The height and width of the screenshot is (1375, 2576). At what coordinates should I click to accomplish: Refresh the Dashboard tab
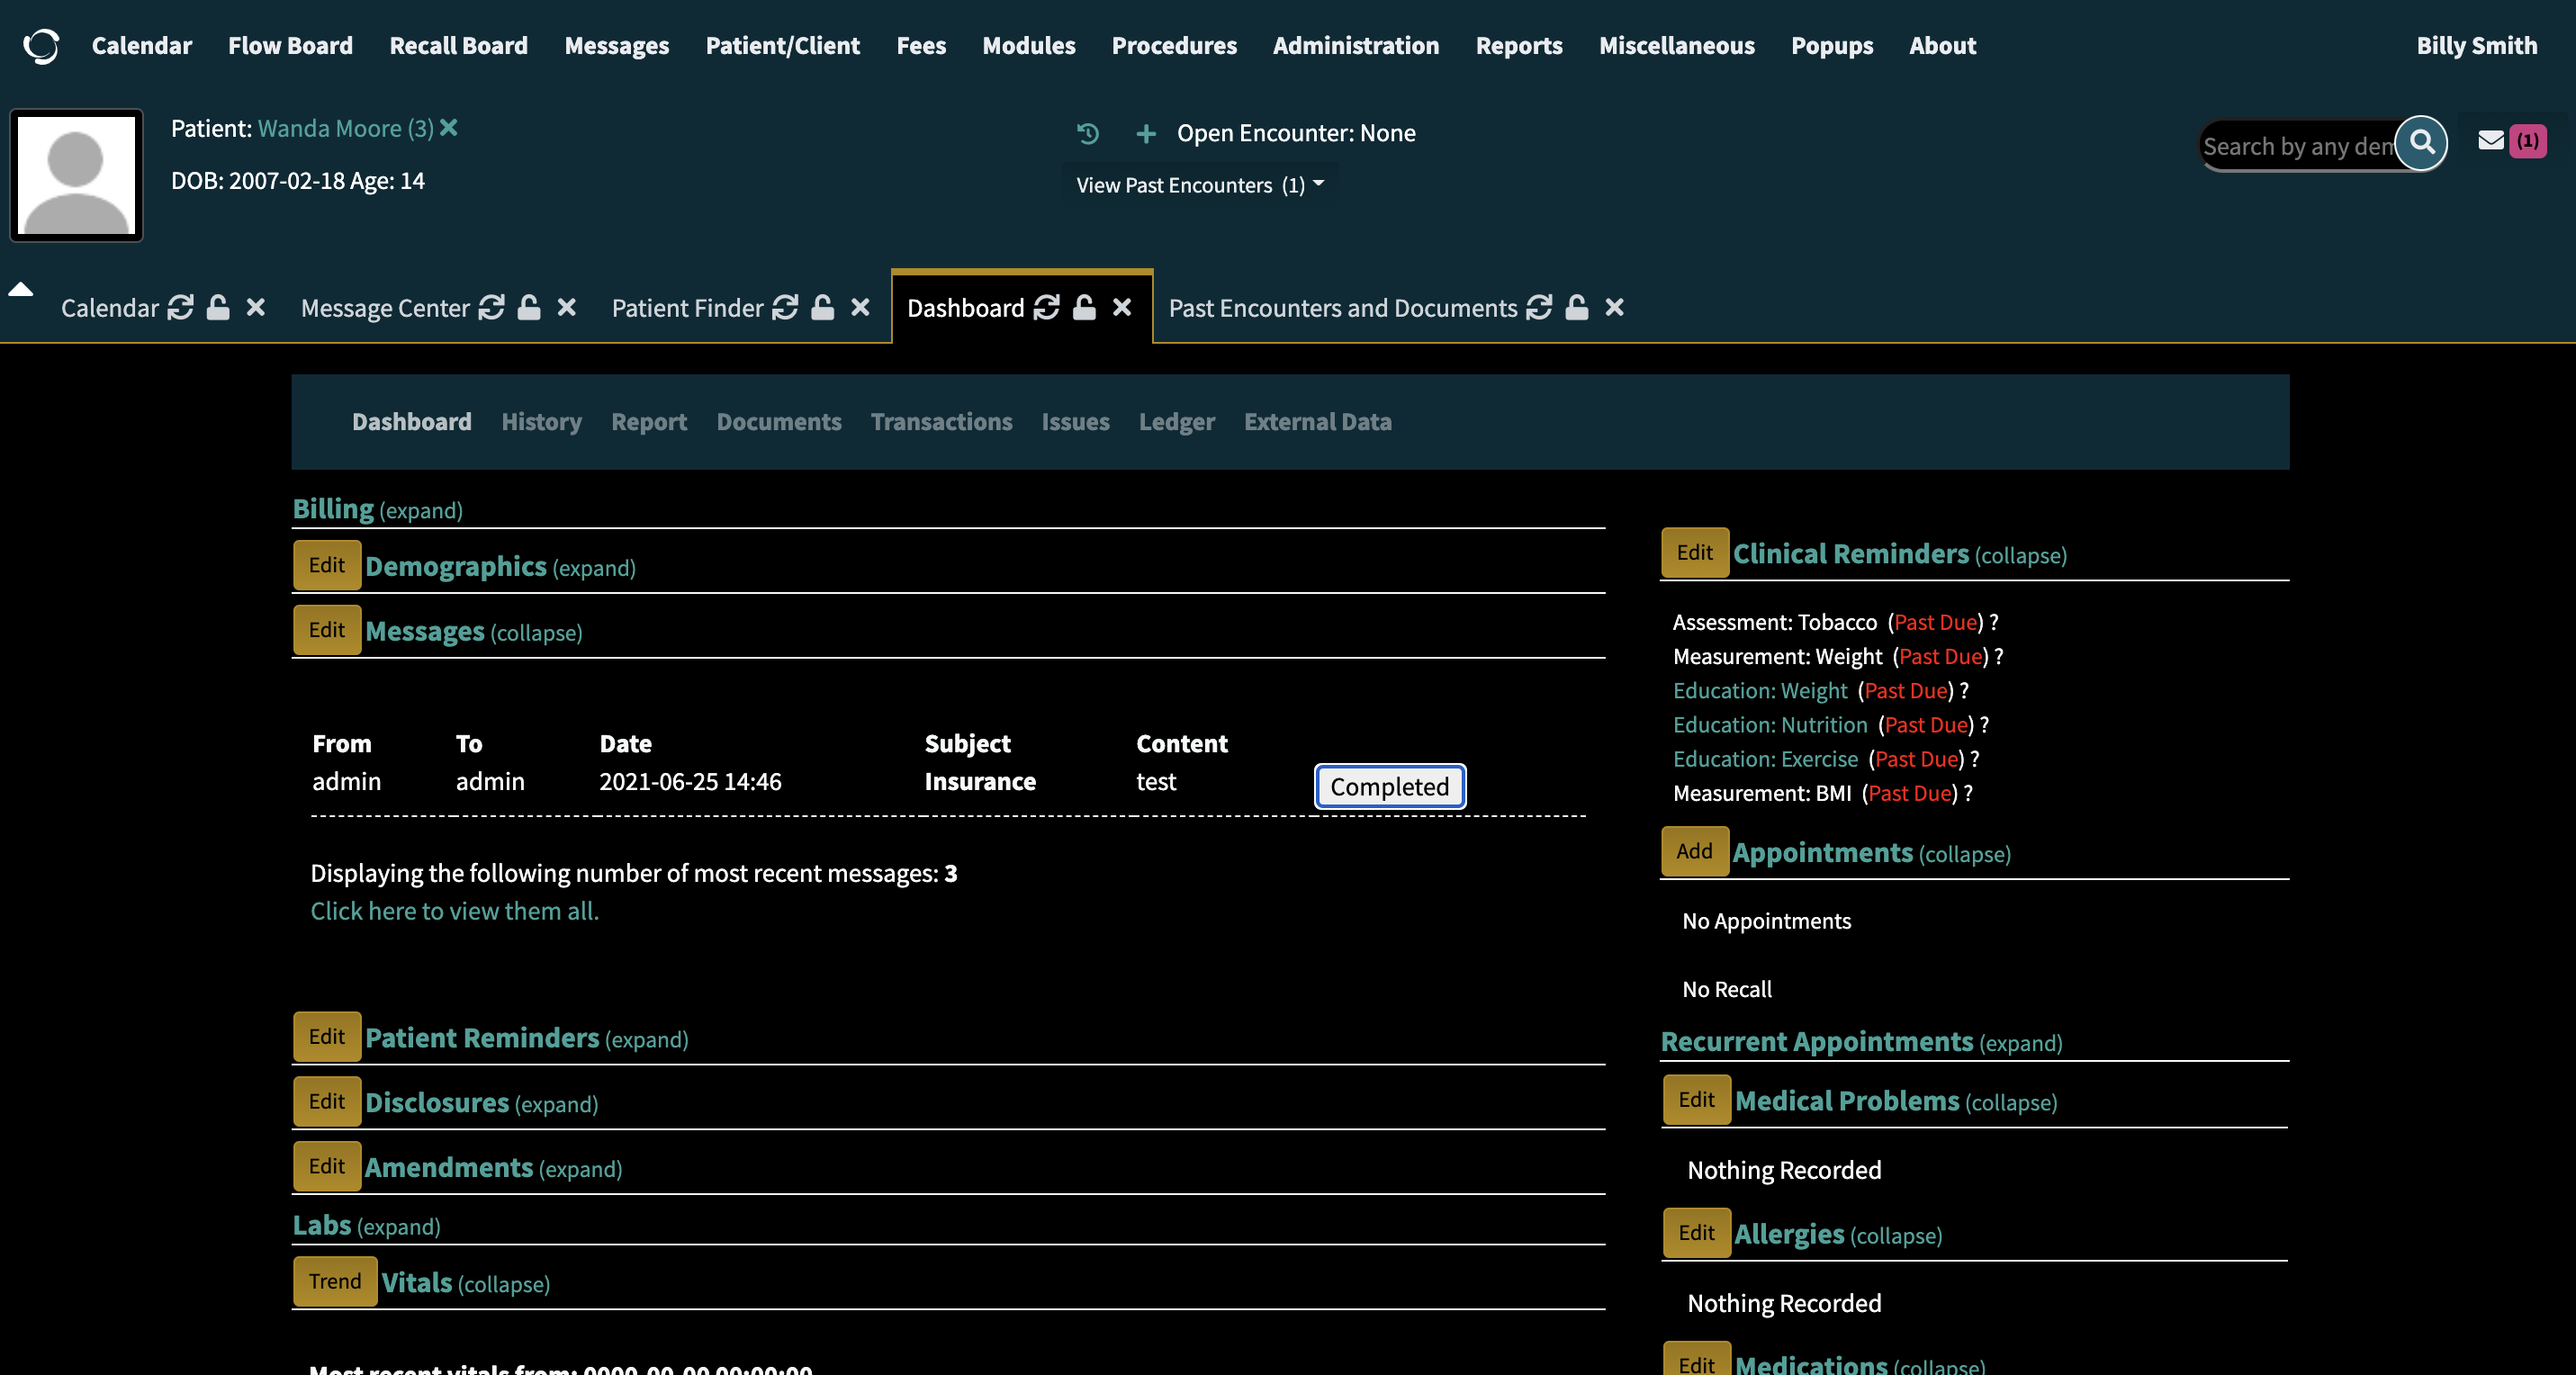point(1046,308)
